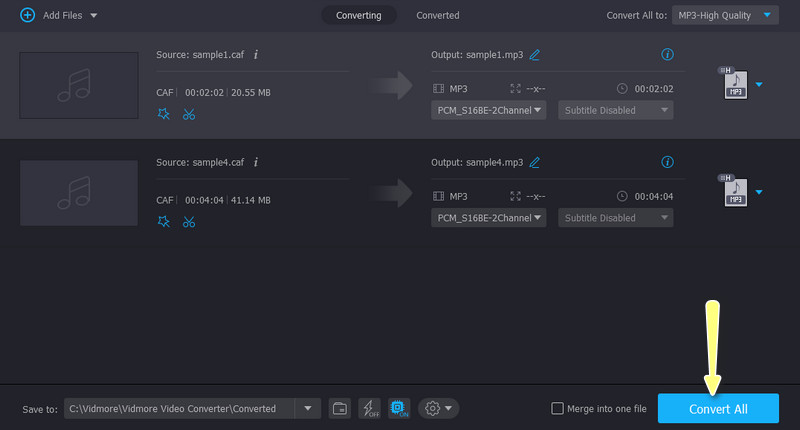Toggle the hardware acceleration lightning icon
800x430 pixels.
coord(369,408)
